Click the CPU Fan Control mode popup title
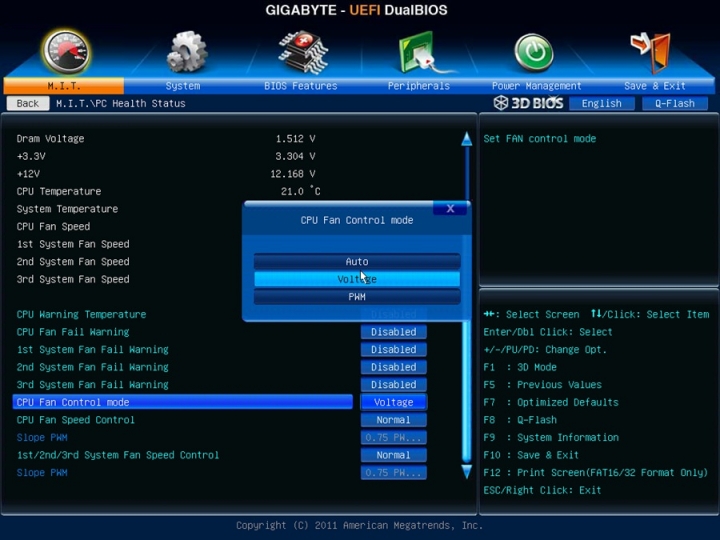Screen dimensions: 720x540 357,220
